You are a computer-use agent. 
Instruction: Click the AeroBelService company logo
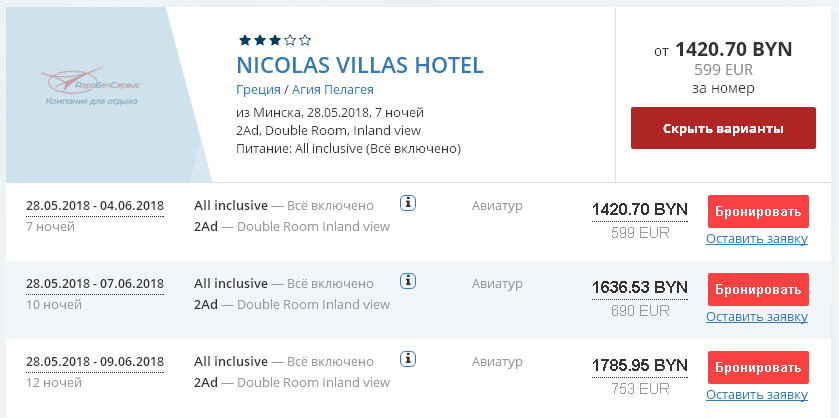[x=90, y=86]
